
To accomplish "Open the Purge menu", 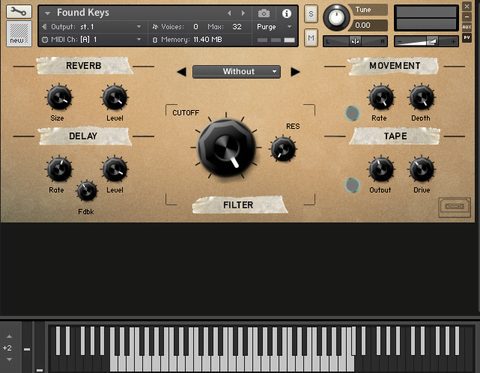I will pos(274,27).
